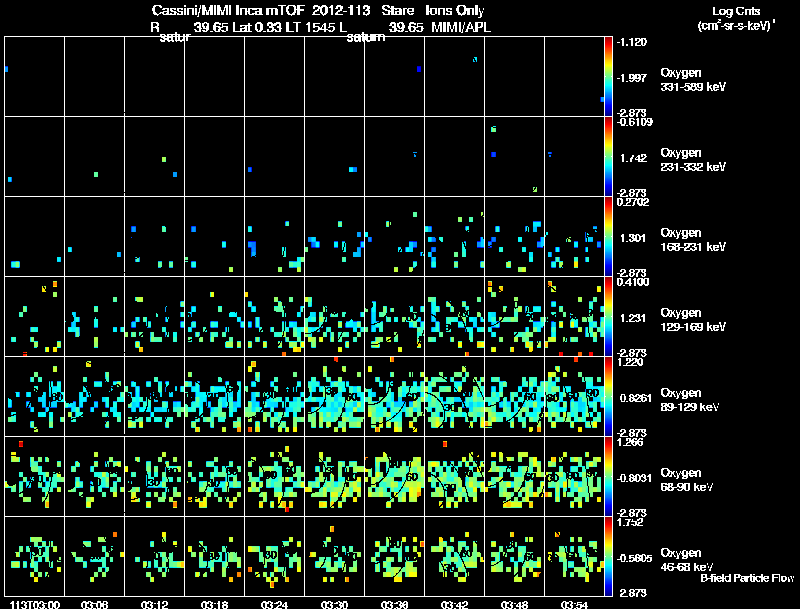The width and height of the screenshot is (800, 609).
Task: Click the Oxygen 231-332 keV color bar
Action: point(608,157)
